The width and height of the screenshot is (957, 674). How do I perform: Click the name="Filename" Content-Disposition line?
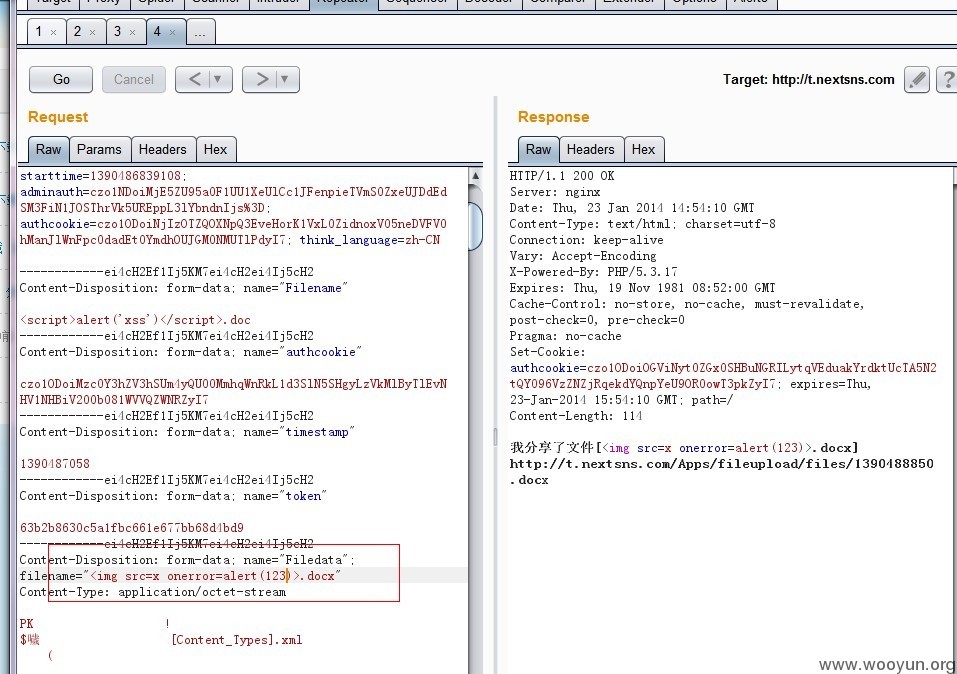pyautogui.click(x=183, y=288)
